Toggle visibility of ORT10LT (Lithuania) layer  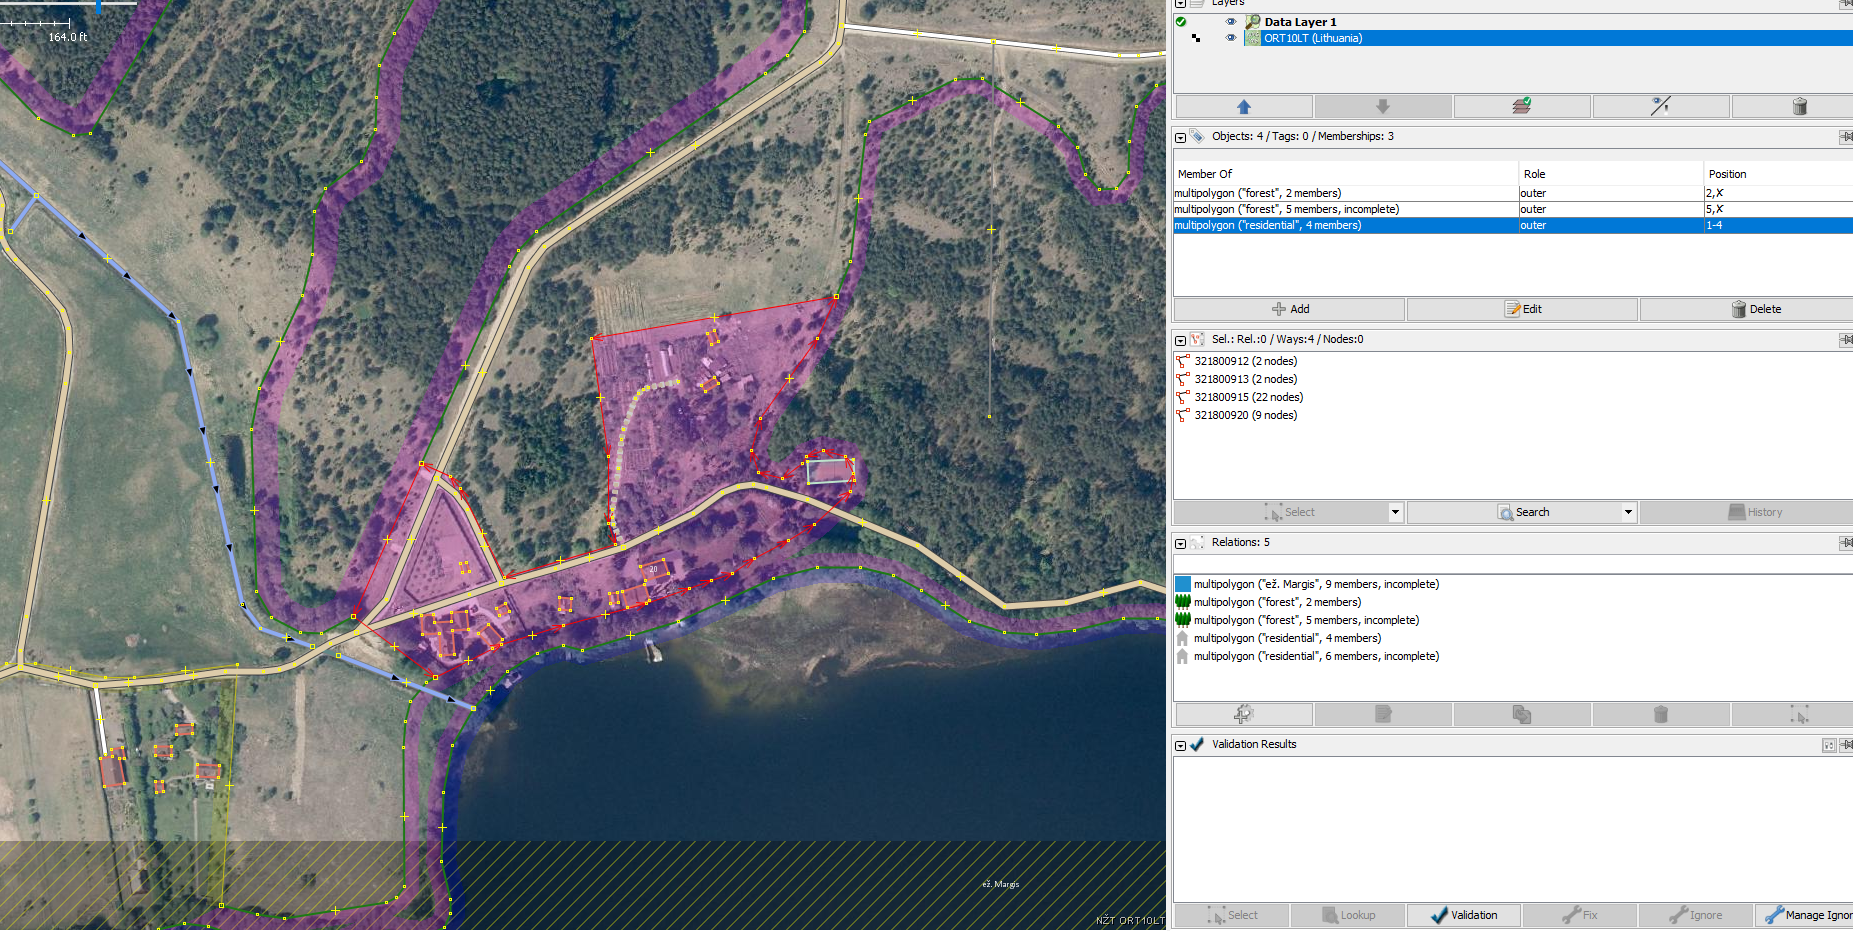(x=1231, y=38)
